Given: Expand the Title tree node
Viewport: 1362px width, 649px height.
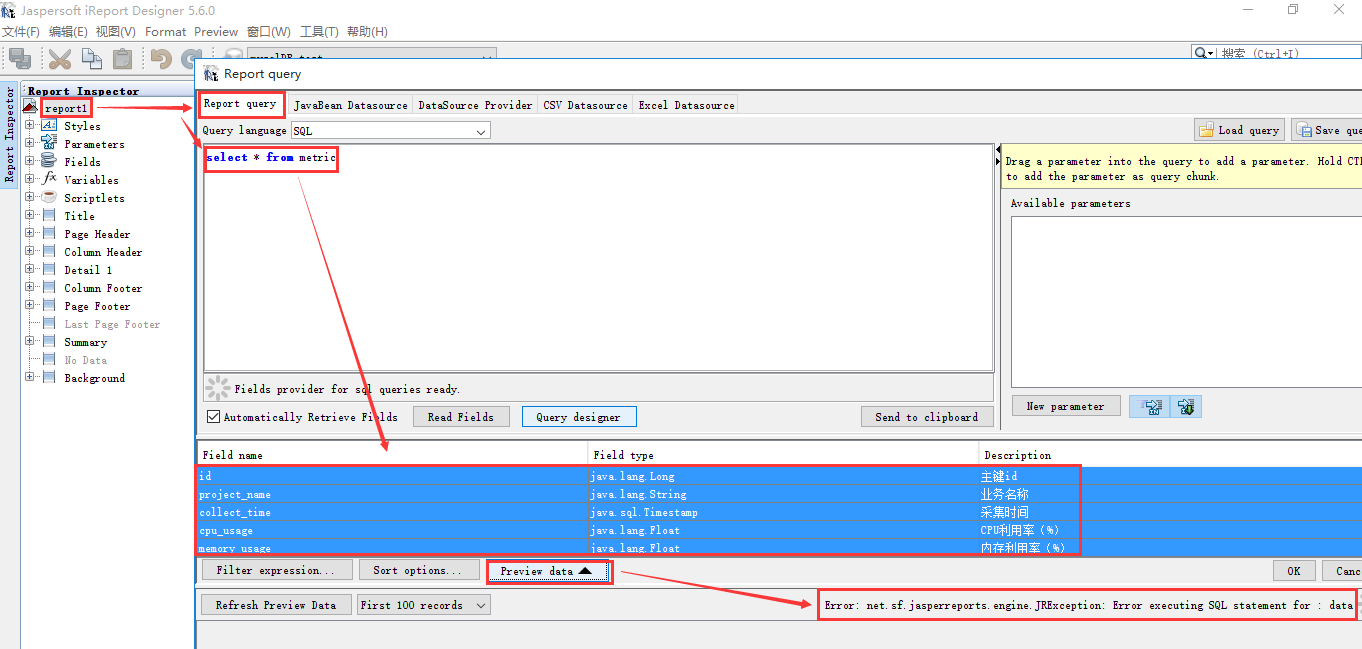Looking at the screenshot, I should click(30, 215).
